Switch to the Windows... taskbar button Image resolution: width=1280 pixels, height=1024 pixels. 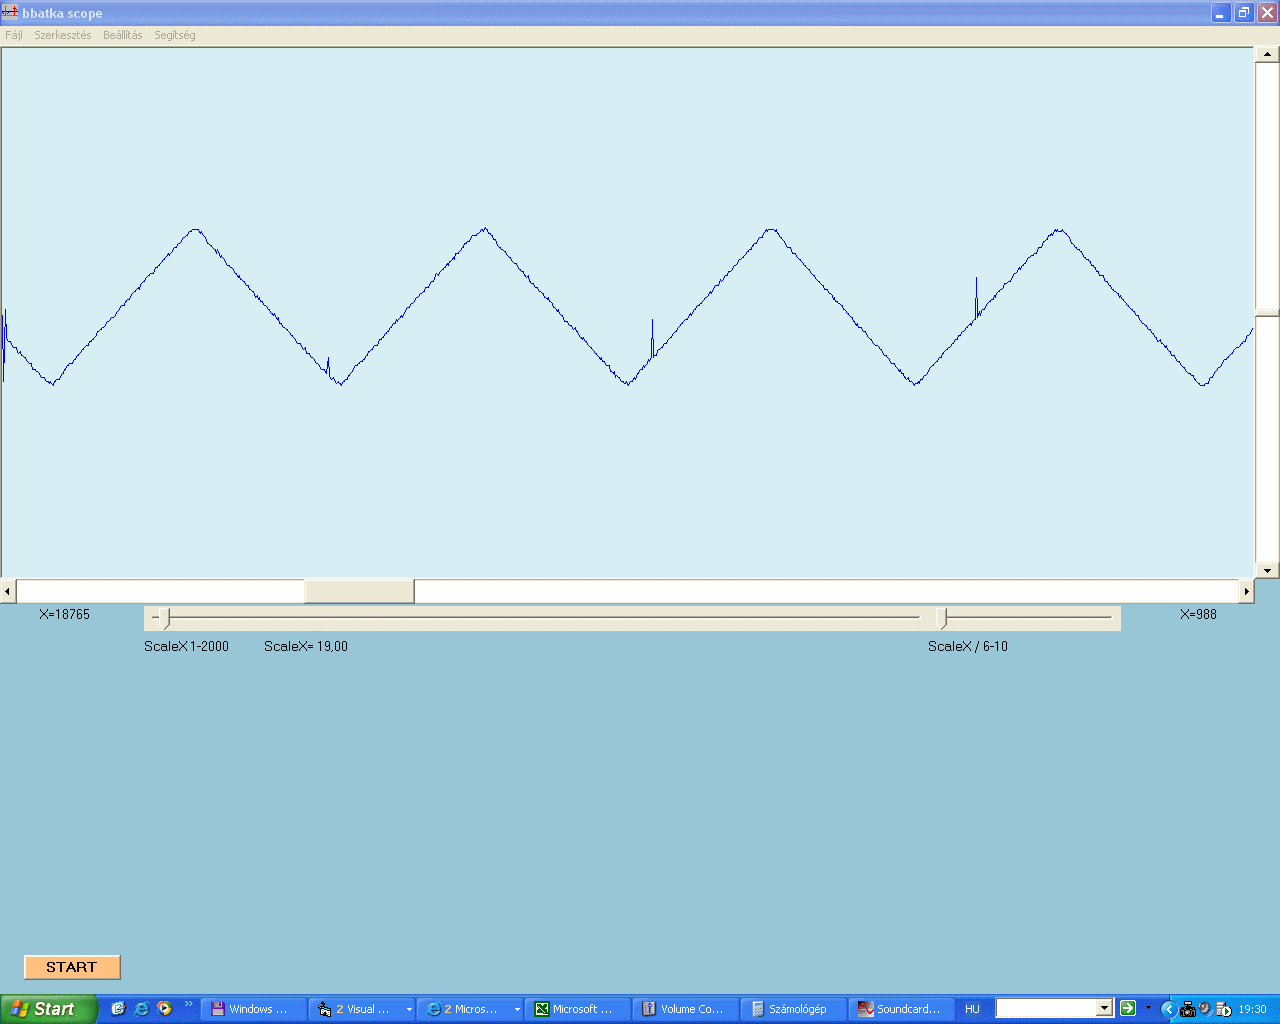[x=254, y=1009]
